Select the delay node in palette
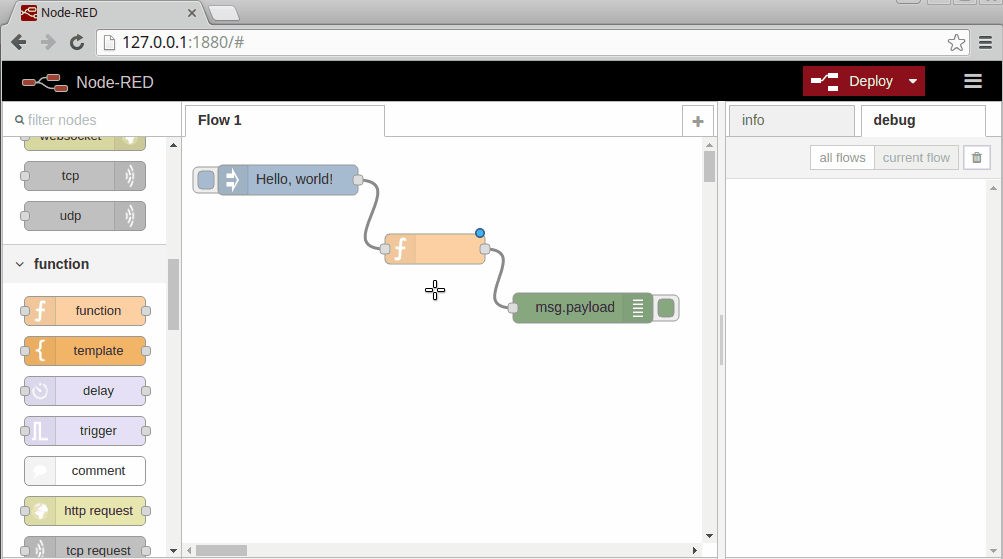 (x=85, y=391)
